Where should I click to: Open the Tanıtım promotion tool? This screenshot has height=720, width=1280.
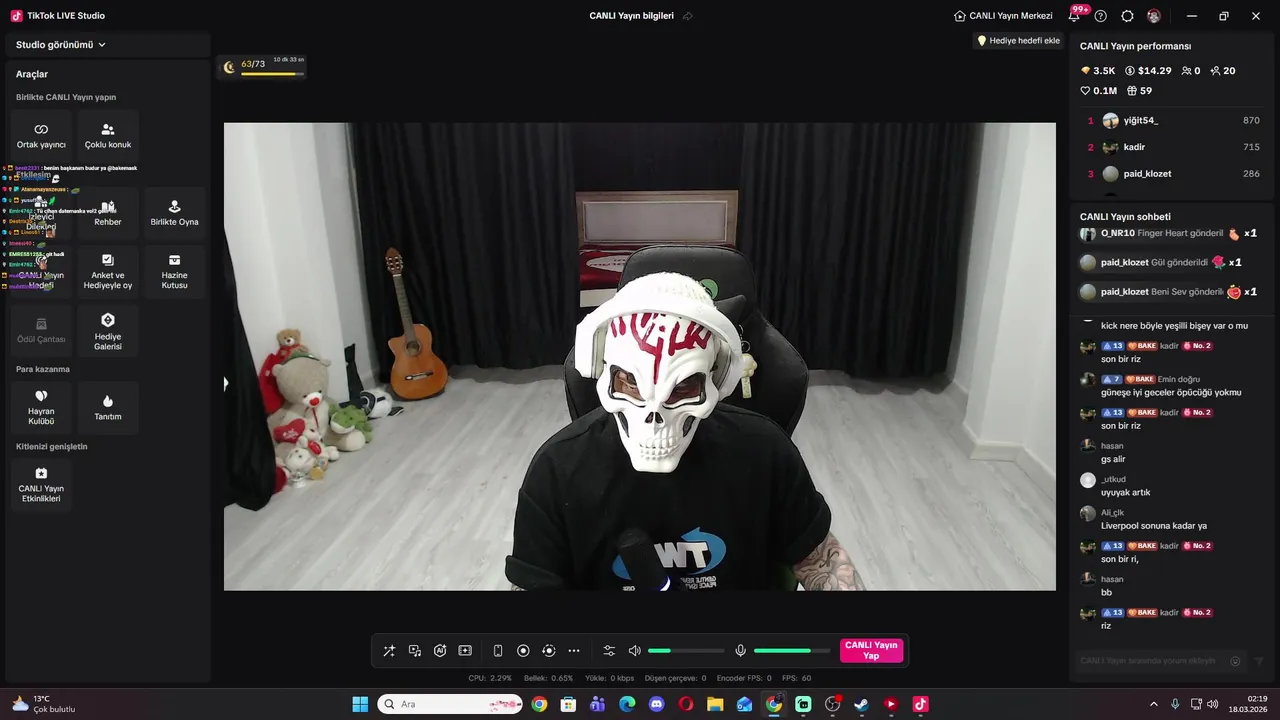coord(108,406)
